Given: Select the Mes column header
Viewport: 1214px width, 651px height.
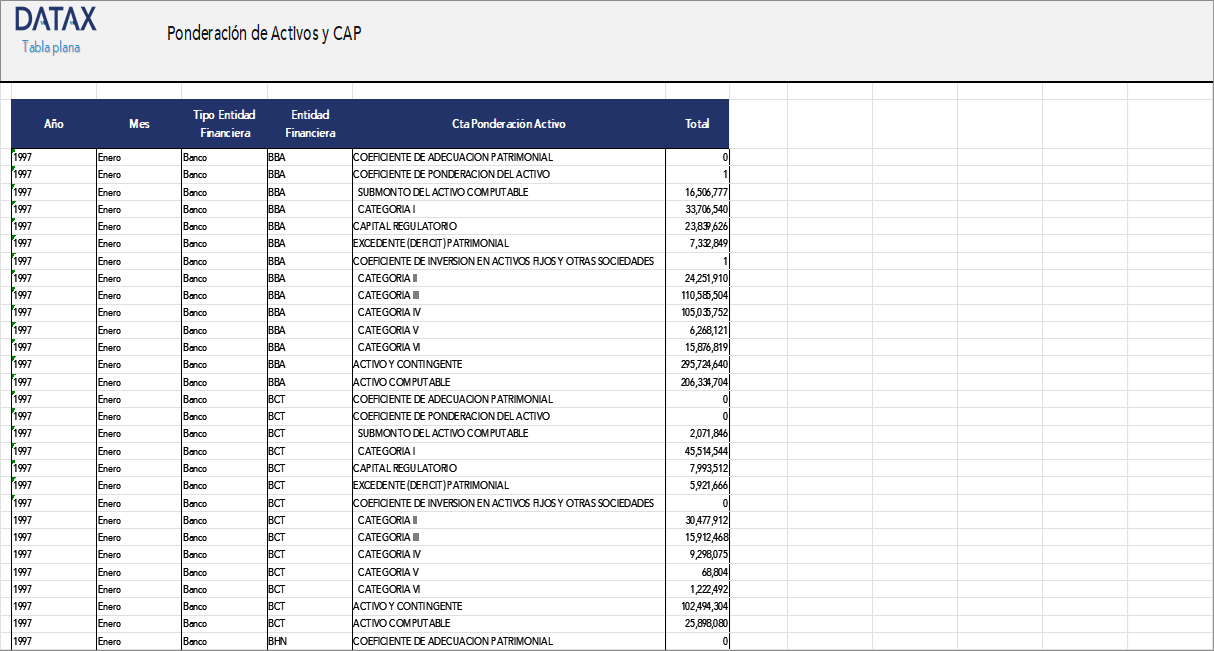Looking at the screenshot, I should coord(139,124).
